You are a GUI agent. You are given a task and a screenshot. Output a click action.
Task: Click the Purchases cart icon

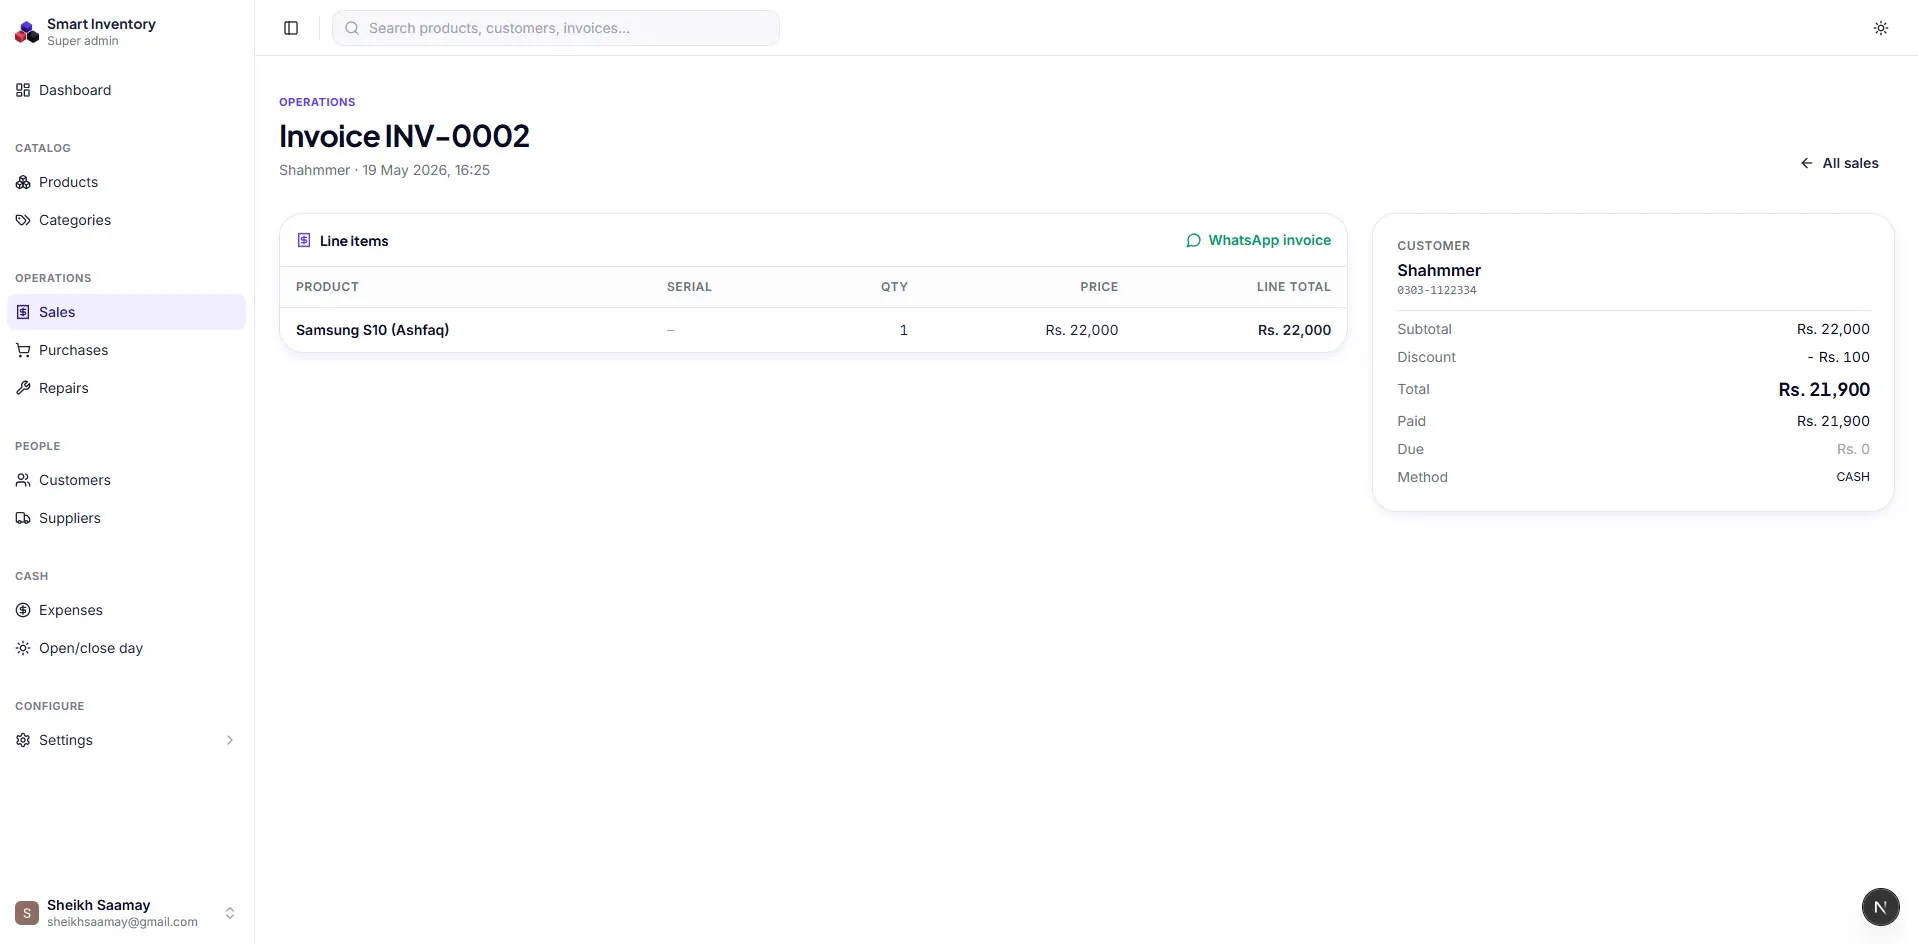(23, 350)
